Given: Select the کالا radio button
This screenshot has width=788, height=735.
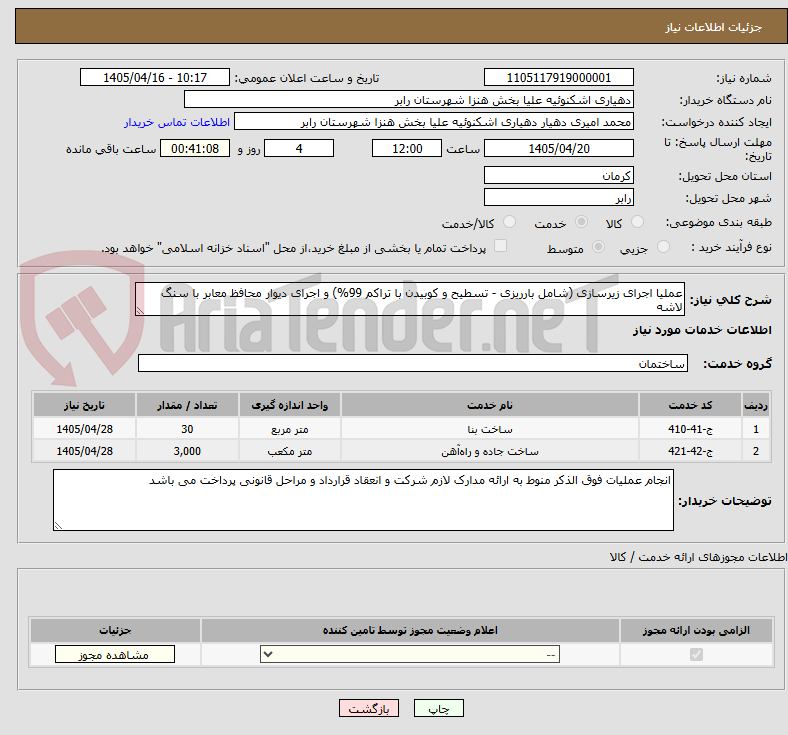Looking at the screenshot, I should click(637, 222).
